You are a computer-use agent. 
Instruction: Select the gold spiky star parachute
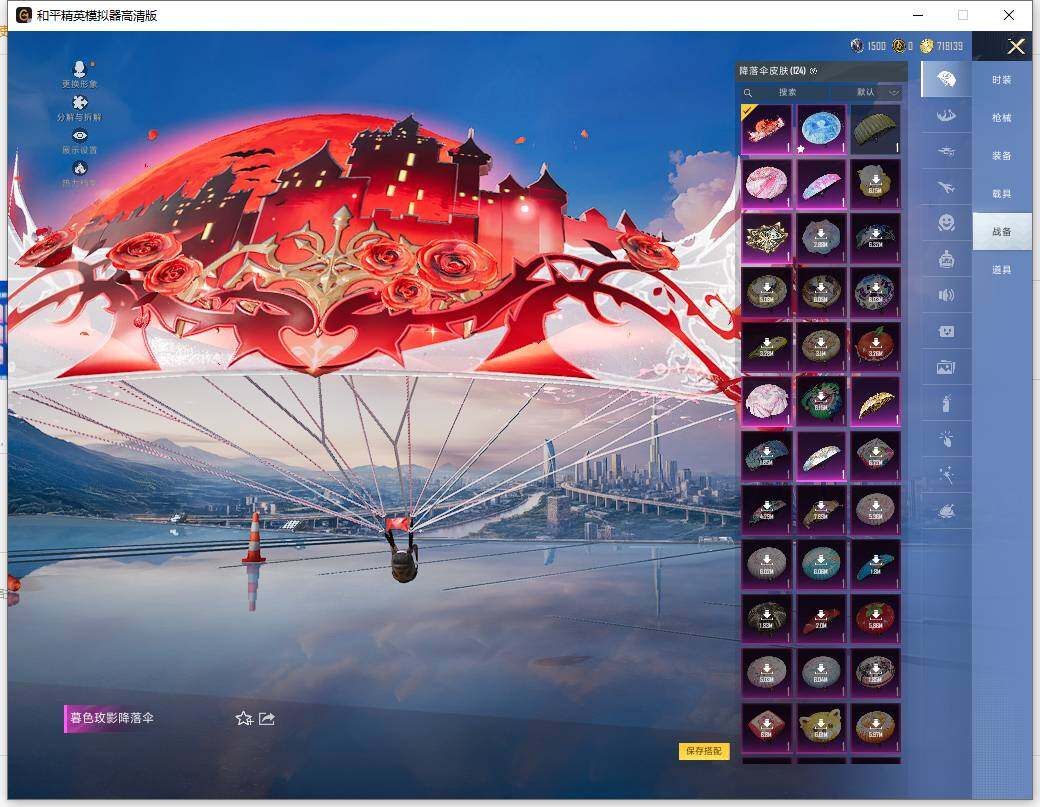coord(767,237)
